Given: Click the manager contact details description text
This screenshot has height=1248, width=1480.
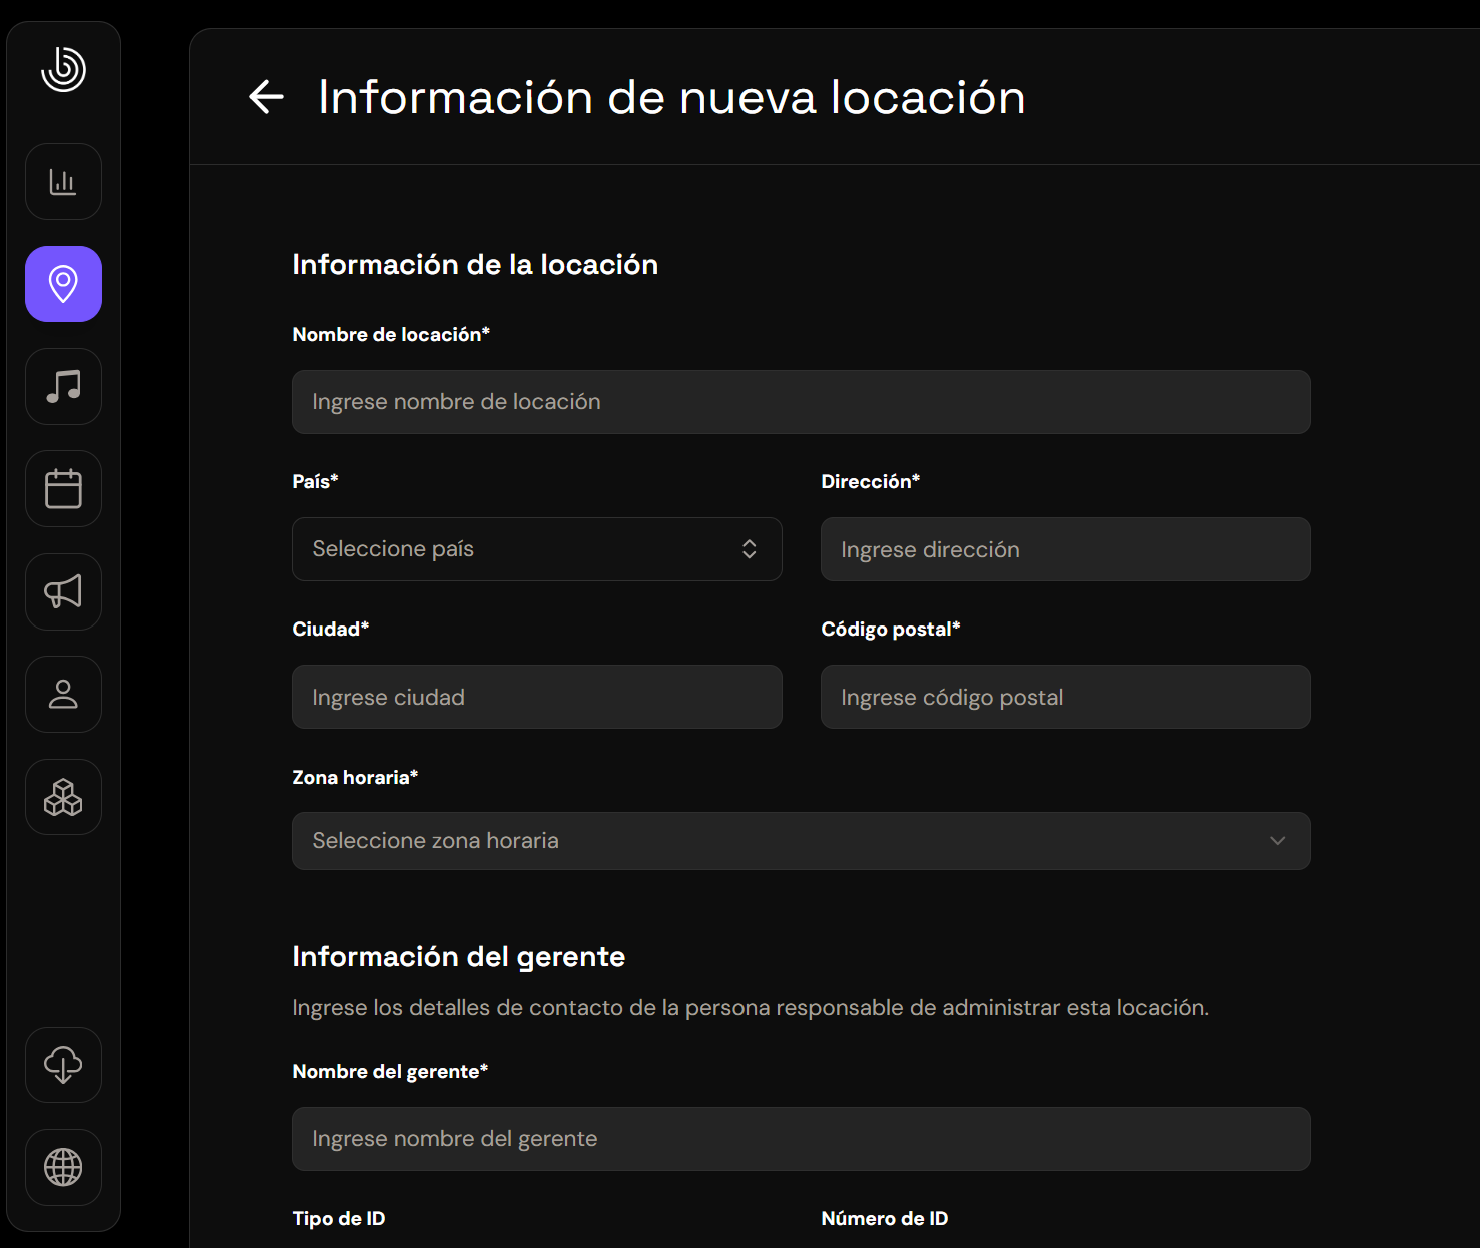Looking at the screenshot, I should coord(751,1007).
